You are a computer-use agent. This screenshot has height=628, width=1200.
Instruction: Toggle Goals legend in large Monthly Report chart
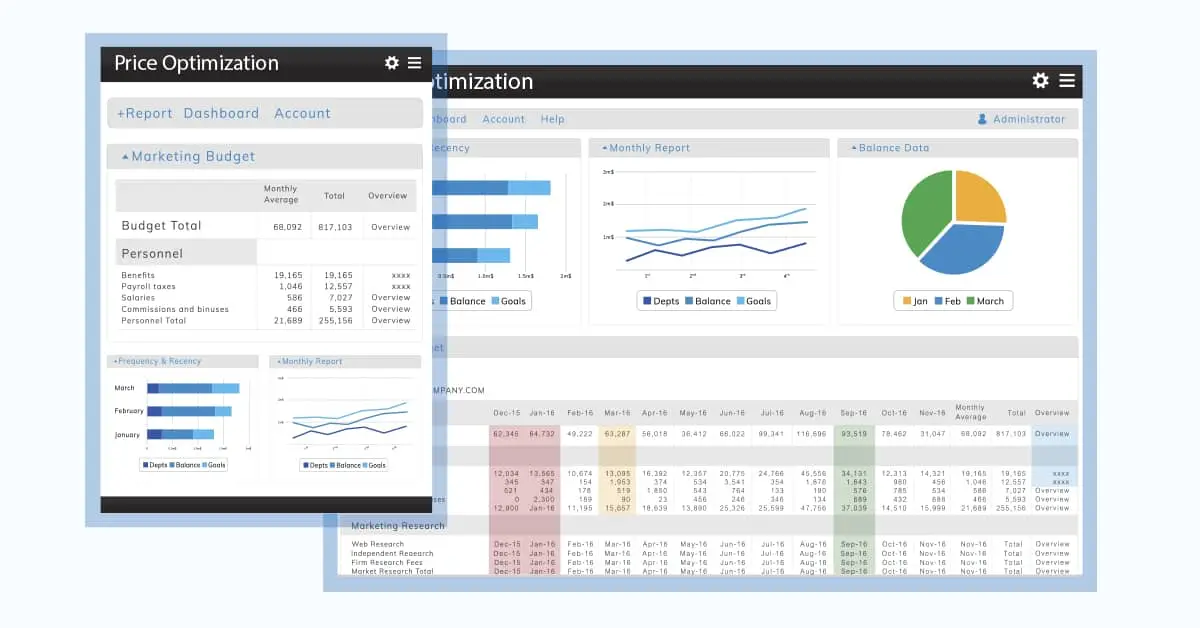point(753,301)
